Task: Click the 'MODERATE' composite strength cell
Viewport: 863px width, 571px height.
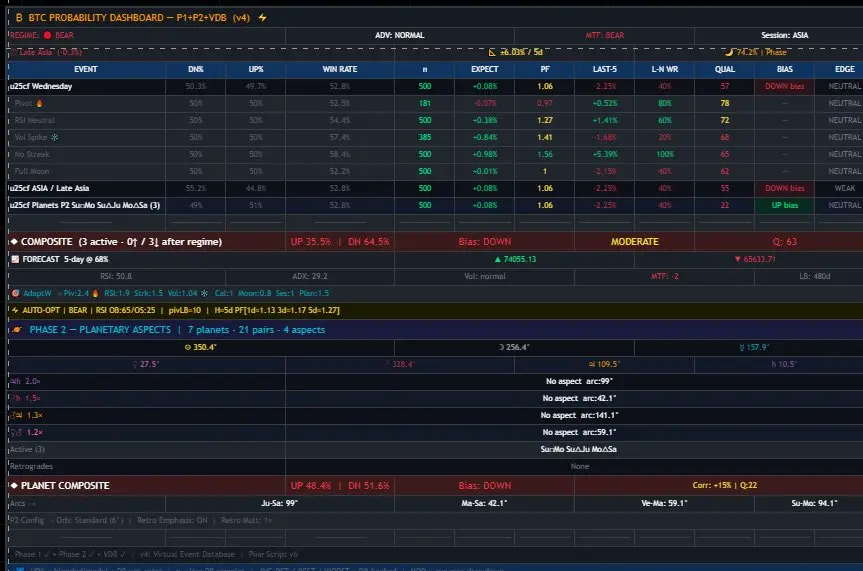Action: coord(634,242)
